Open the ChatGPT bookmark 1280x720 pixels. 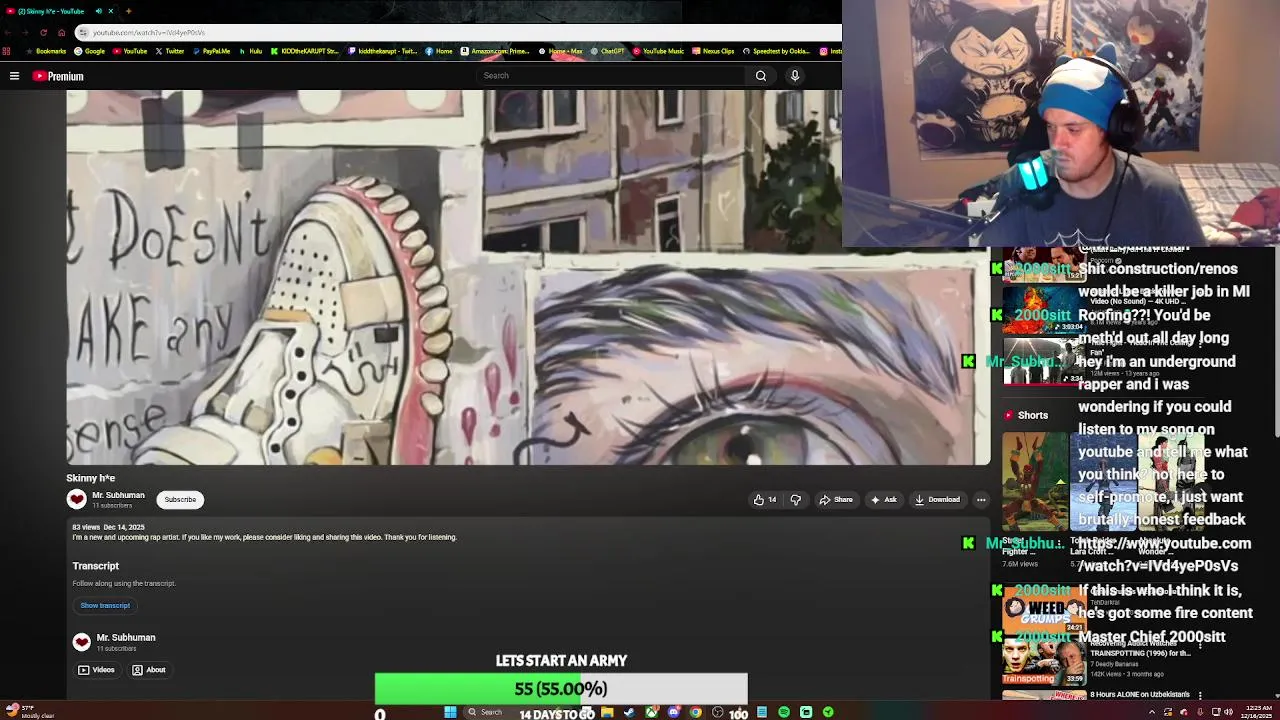[607, 51]
